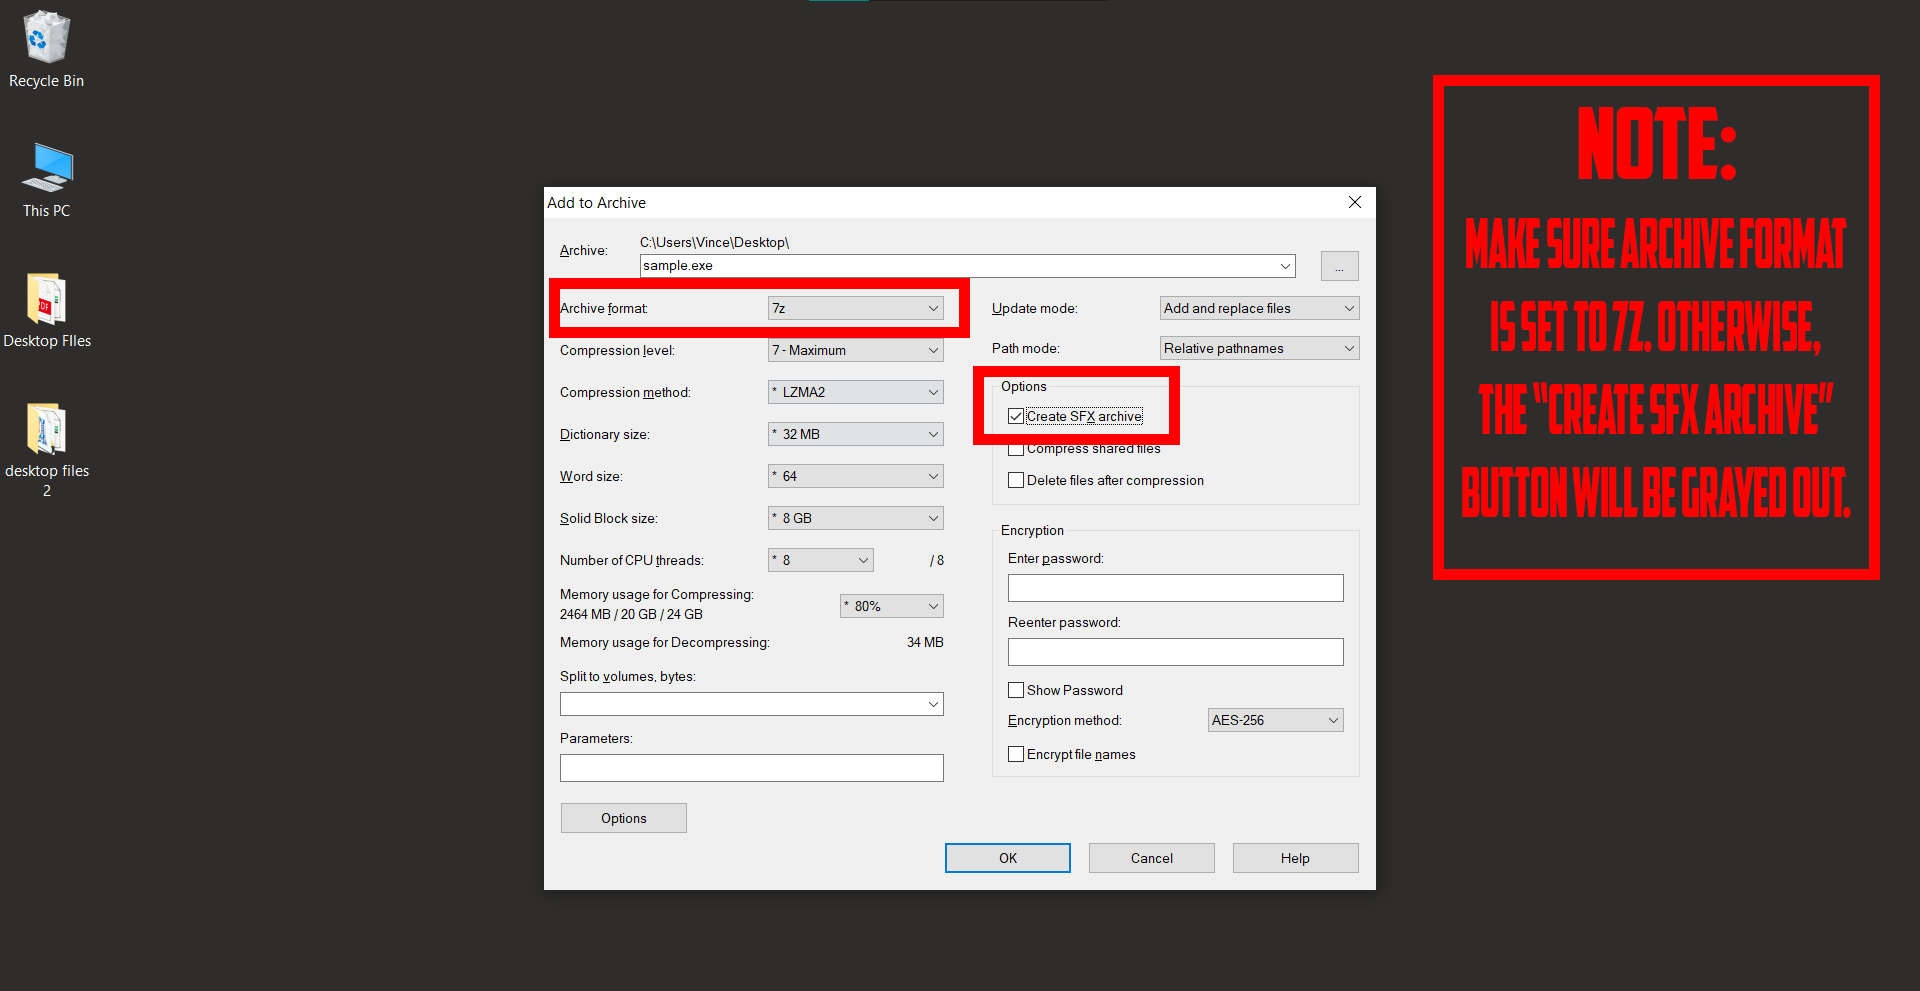Image resolution: width=1920 pixels, height=991 pixels.
Task: Click the archive path browse button
Action: point(1339,265)
